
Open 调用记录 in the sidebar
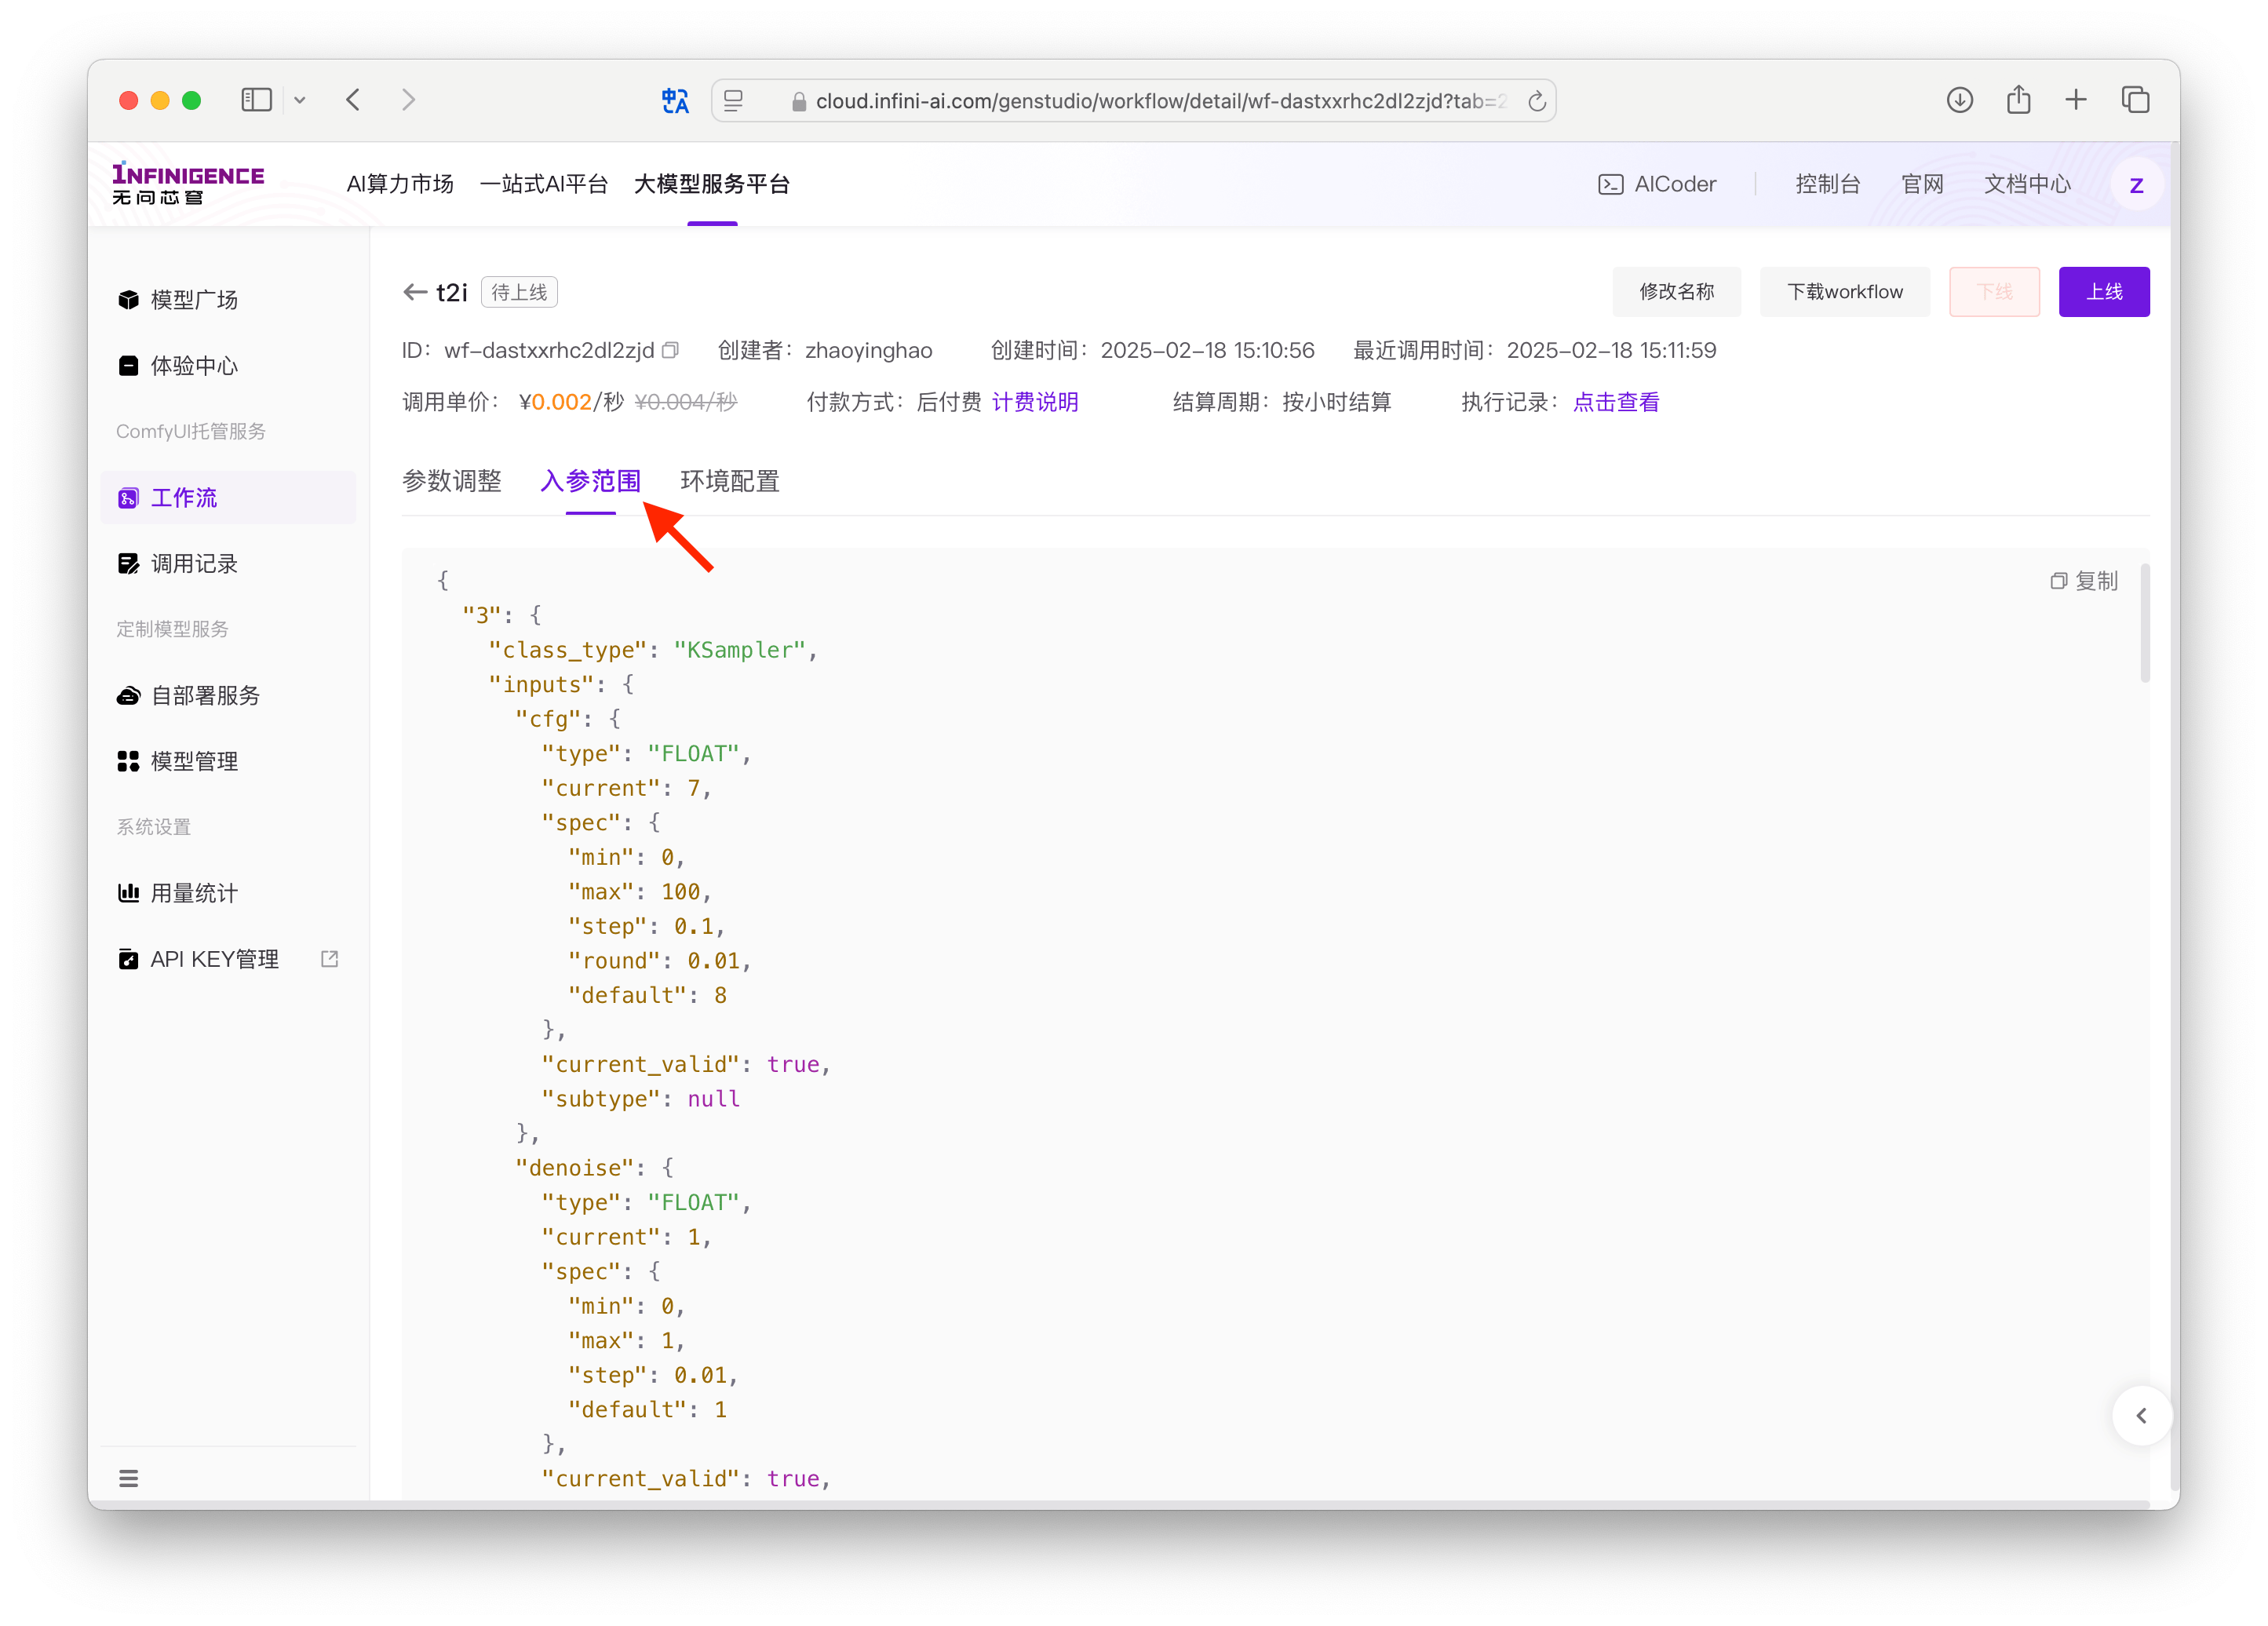pos(228,564)
